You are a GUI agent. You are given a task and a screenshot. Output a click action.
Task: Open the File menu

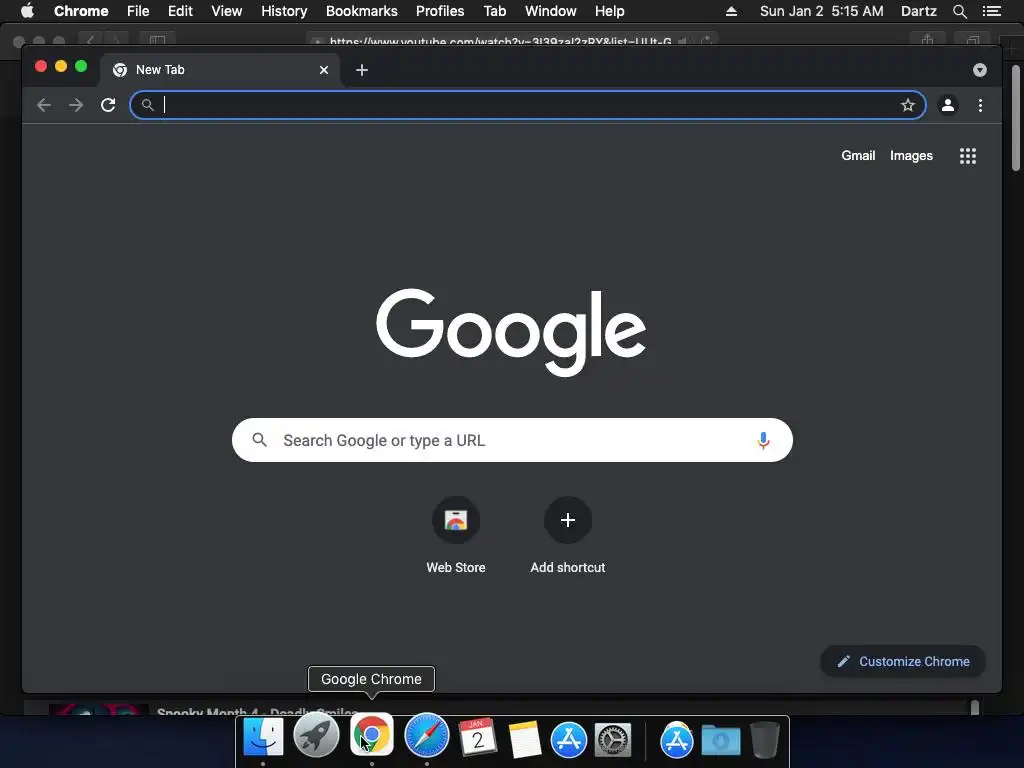coord(138,11)
